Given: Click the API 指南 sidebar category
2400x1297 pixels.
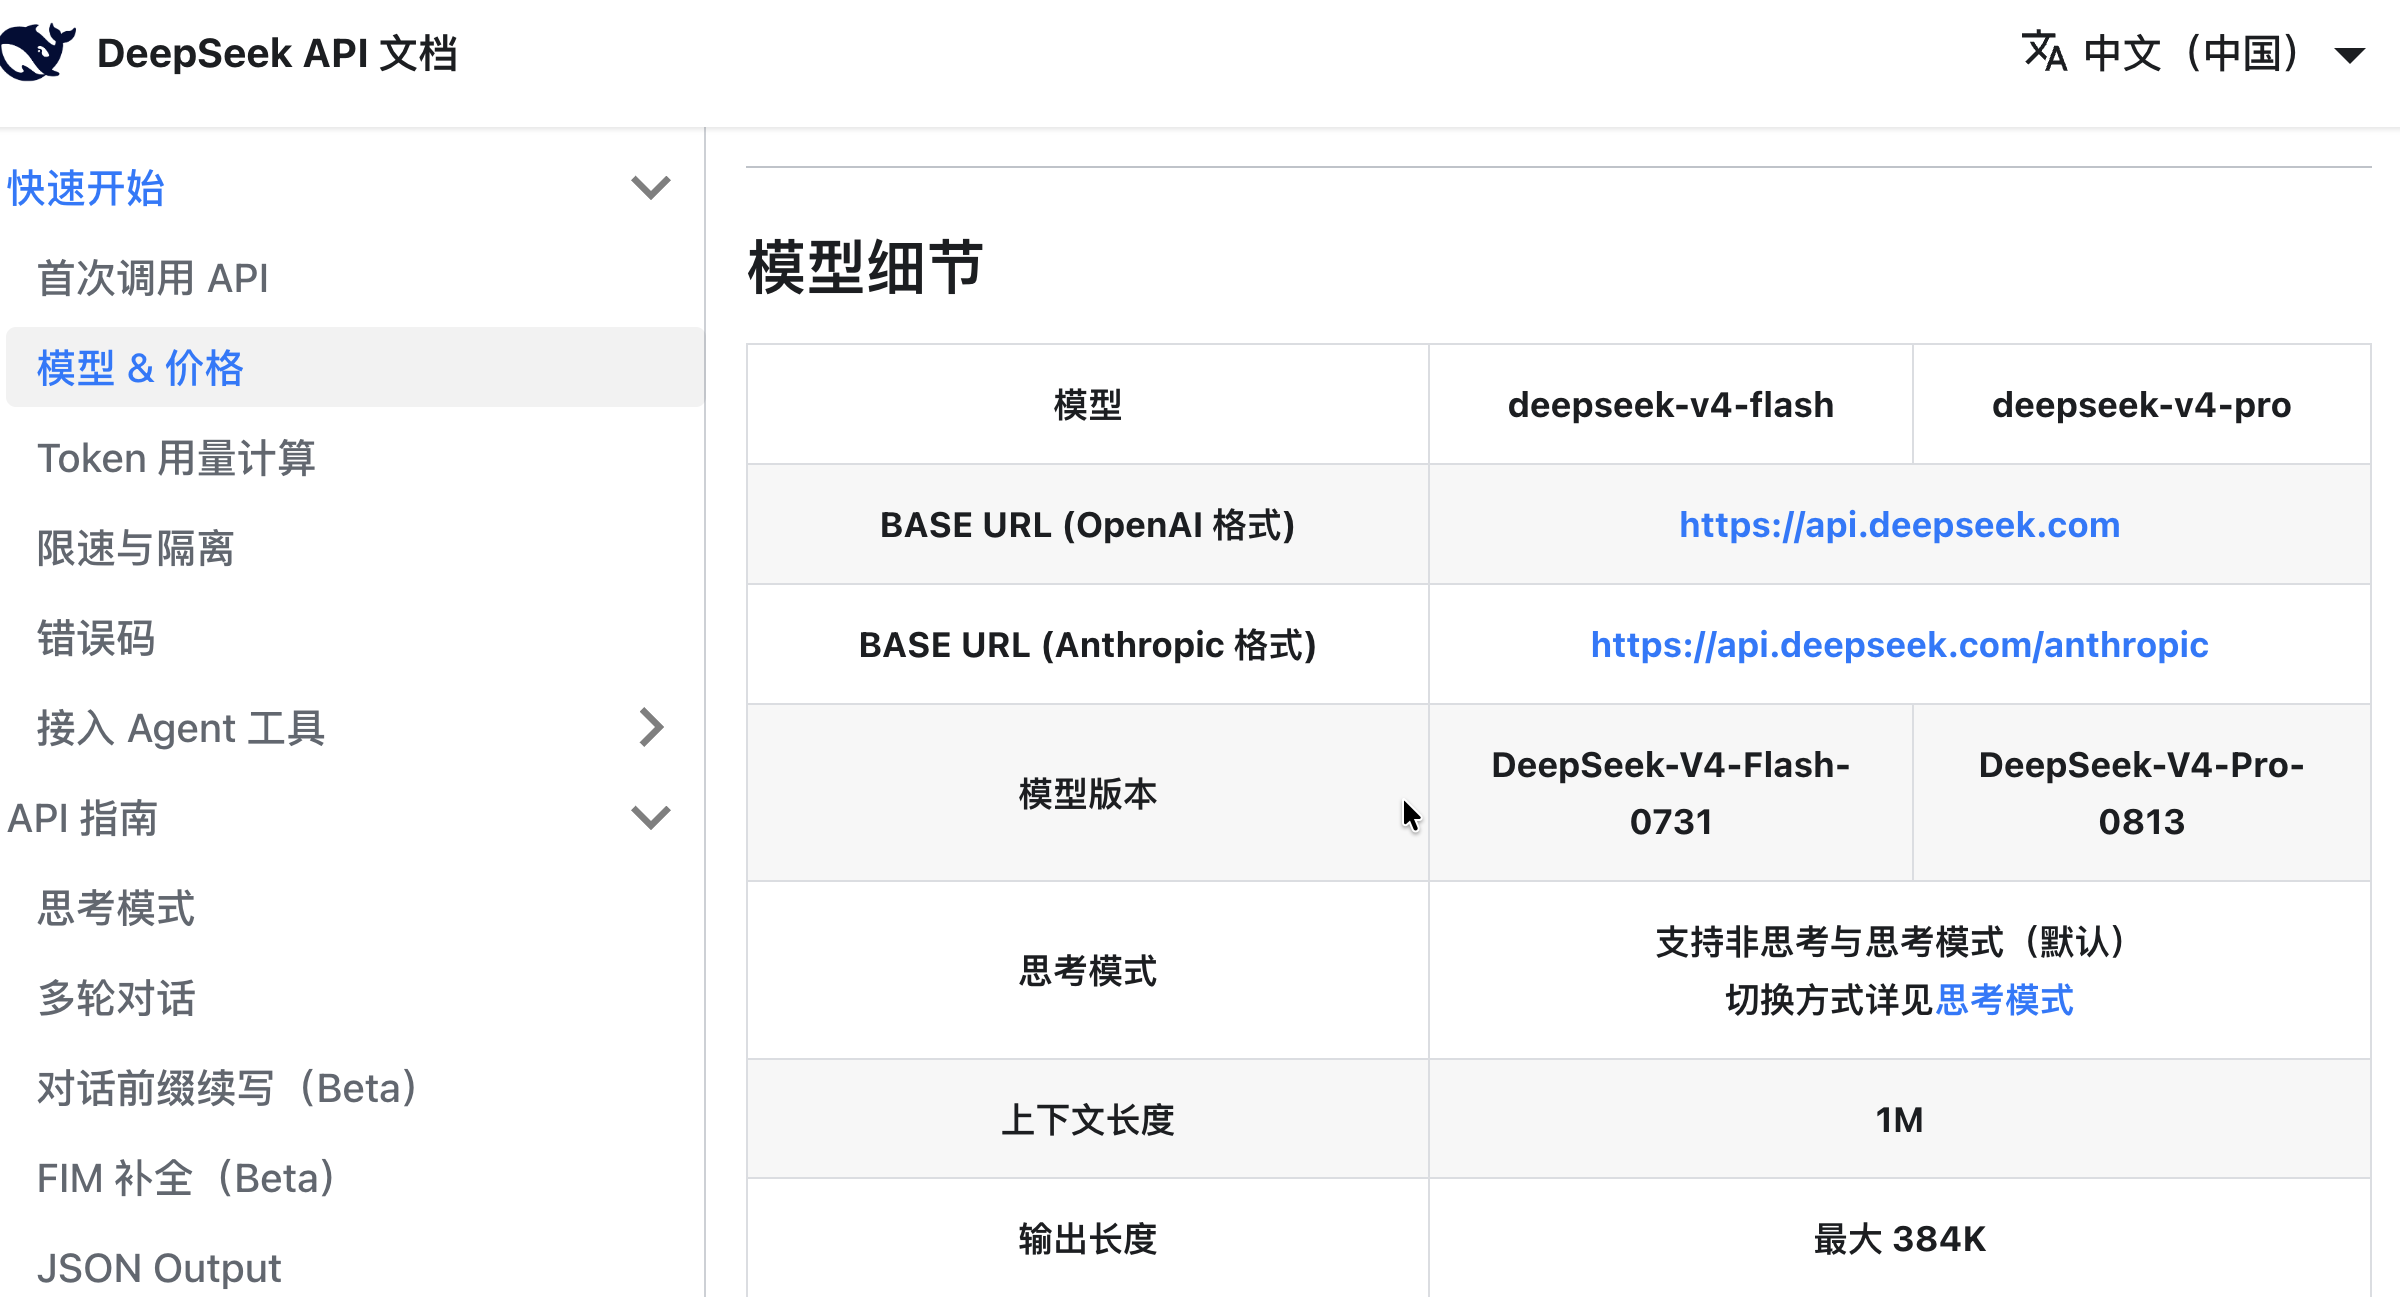Looking at the screenshot, I should point(83,818).
